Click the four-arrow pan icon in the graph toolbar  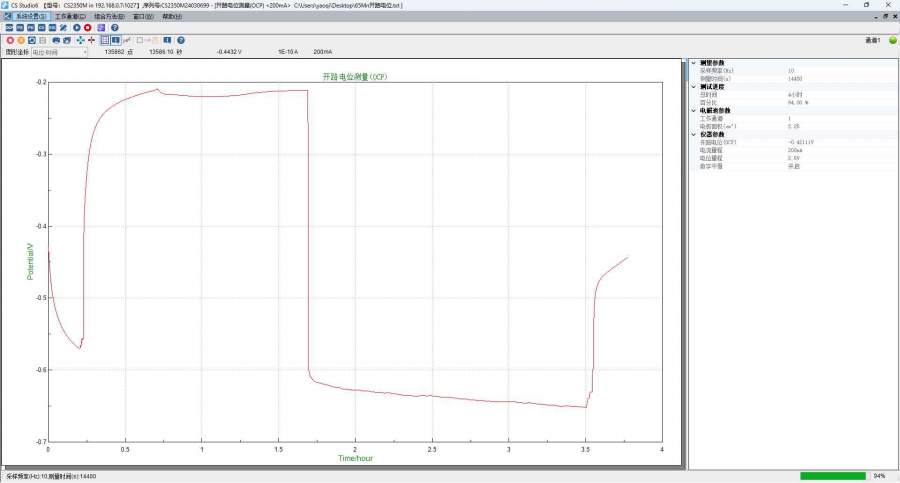tap(81, 40)
